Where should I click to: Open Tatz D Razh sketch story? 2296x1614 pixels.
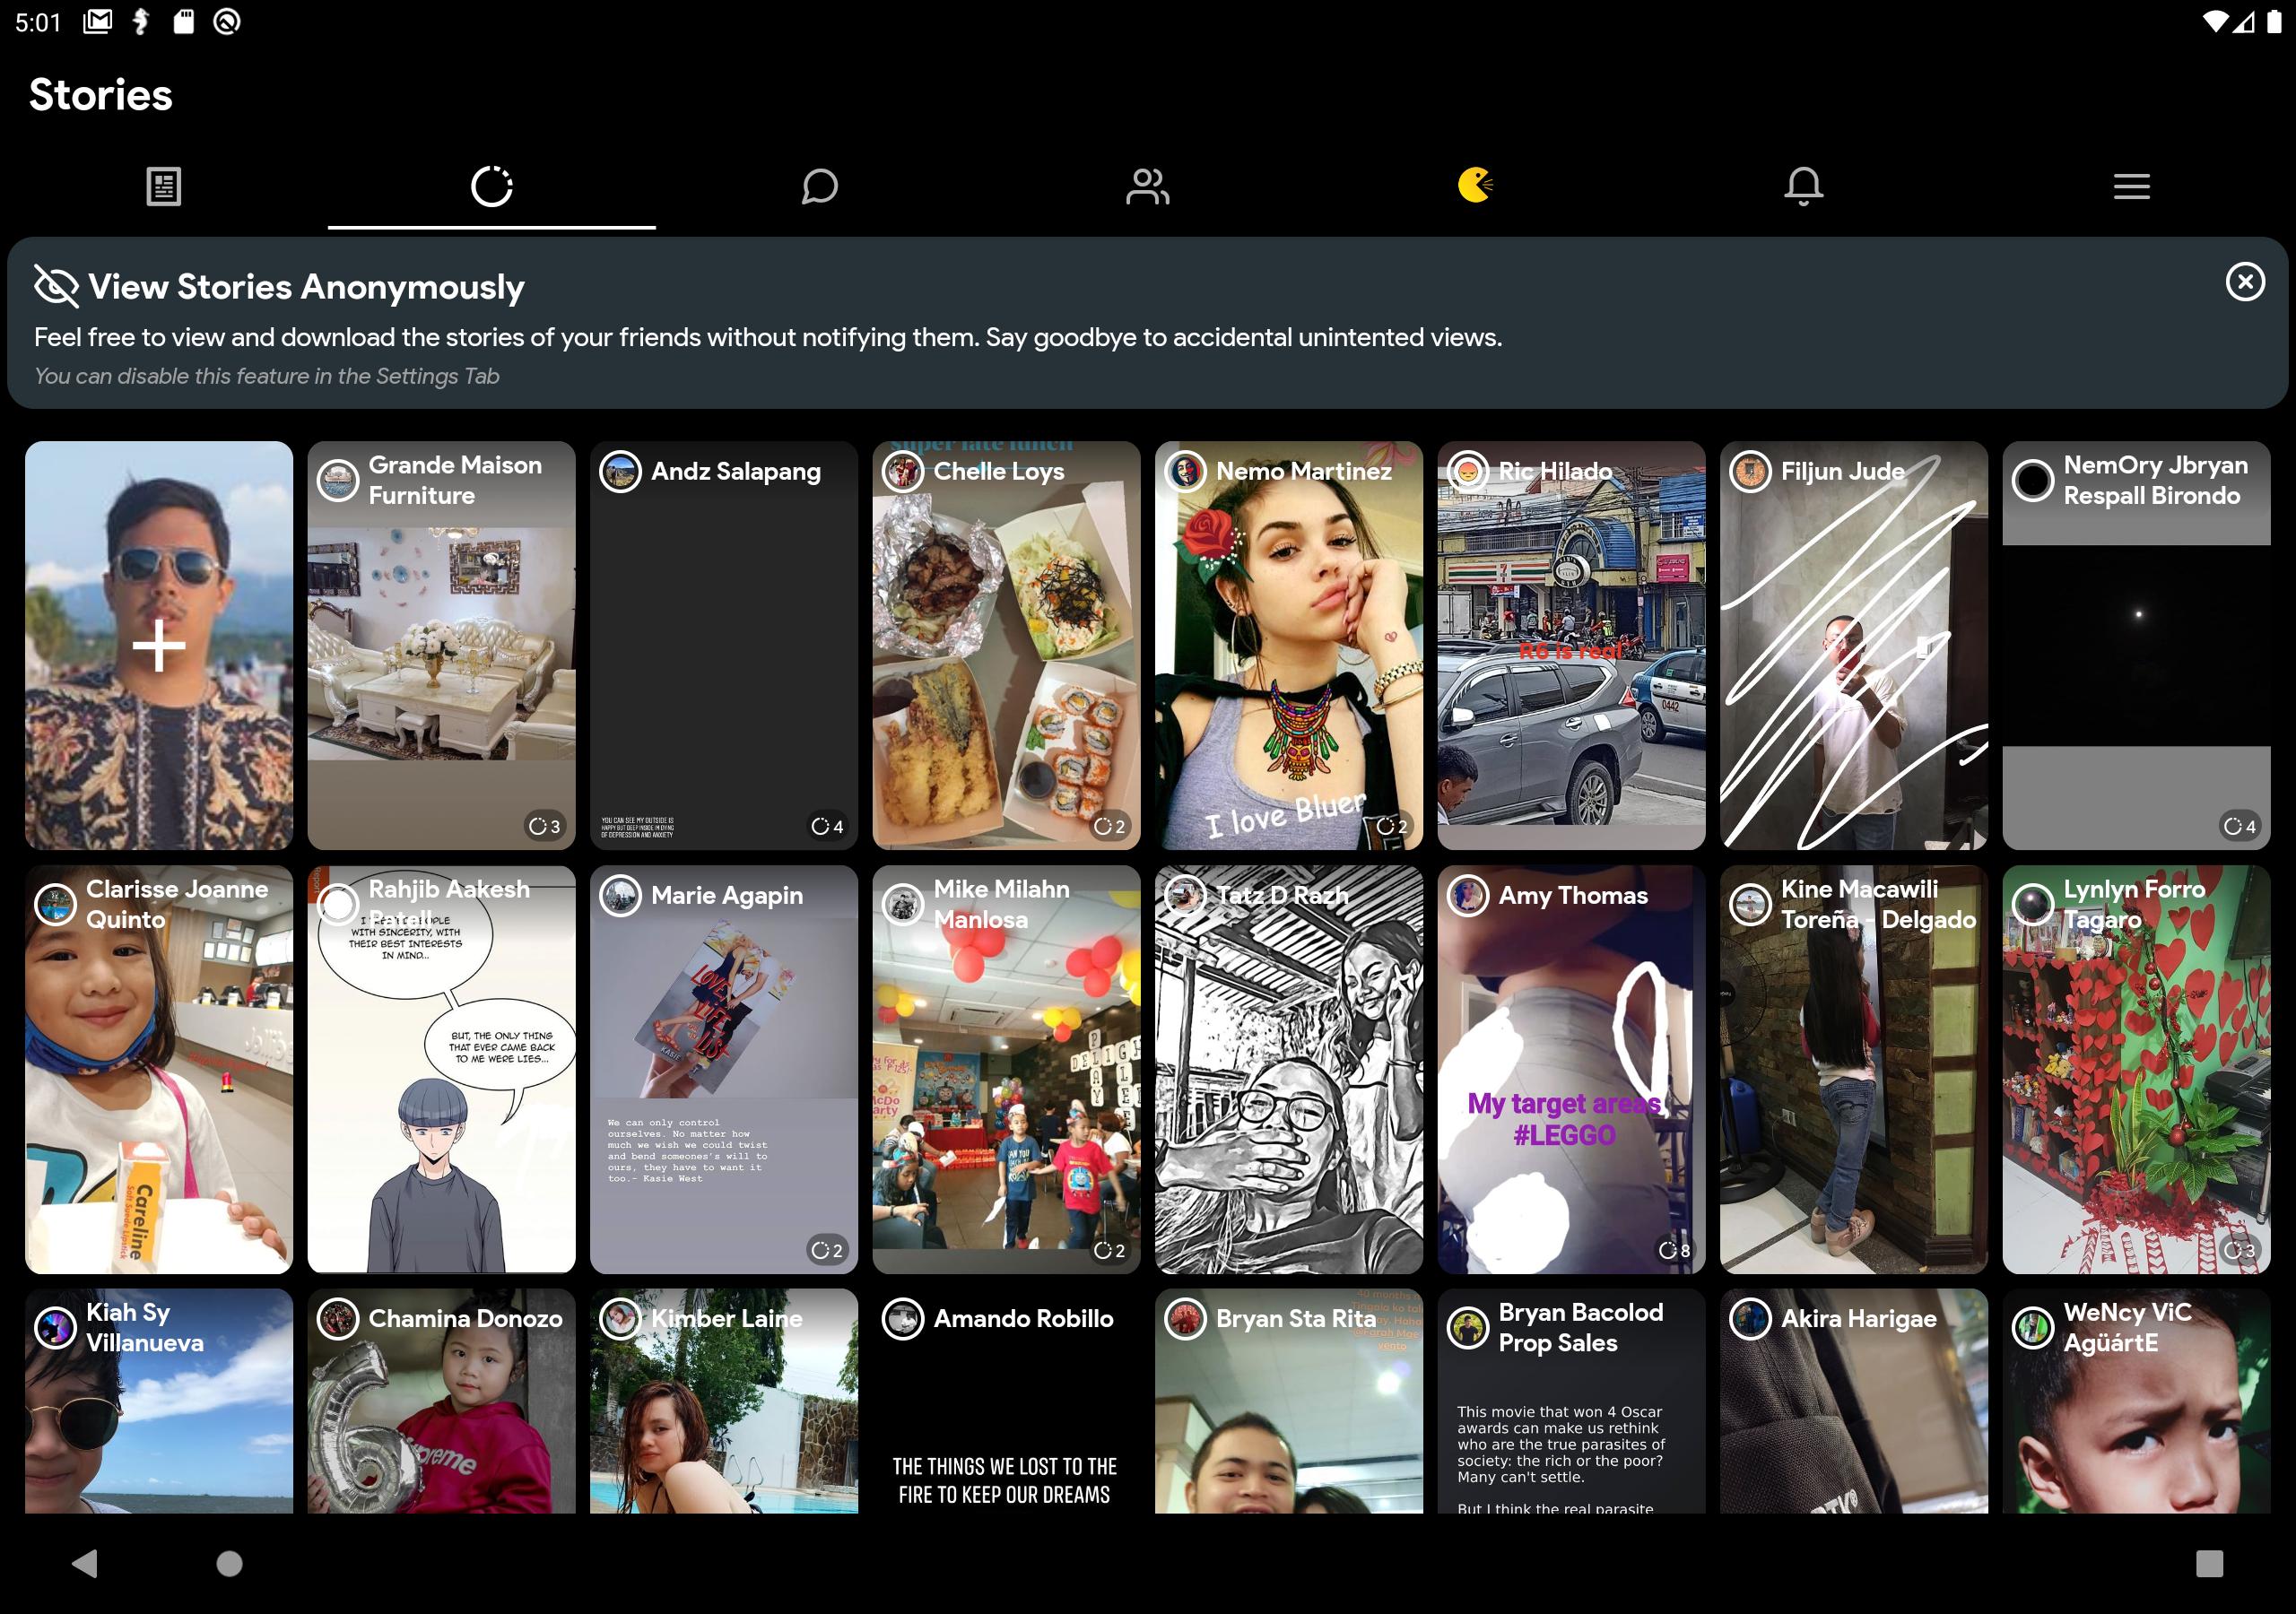click(1289, 1069)
